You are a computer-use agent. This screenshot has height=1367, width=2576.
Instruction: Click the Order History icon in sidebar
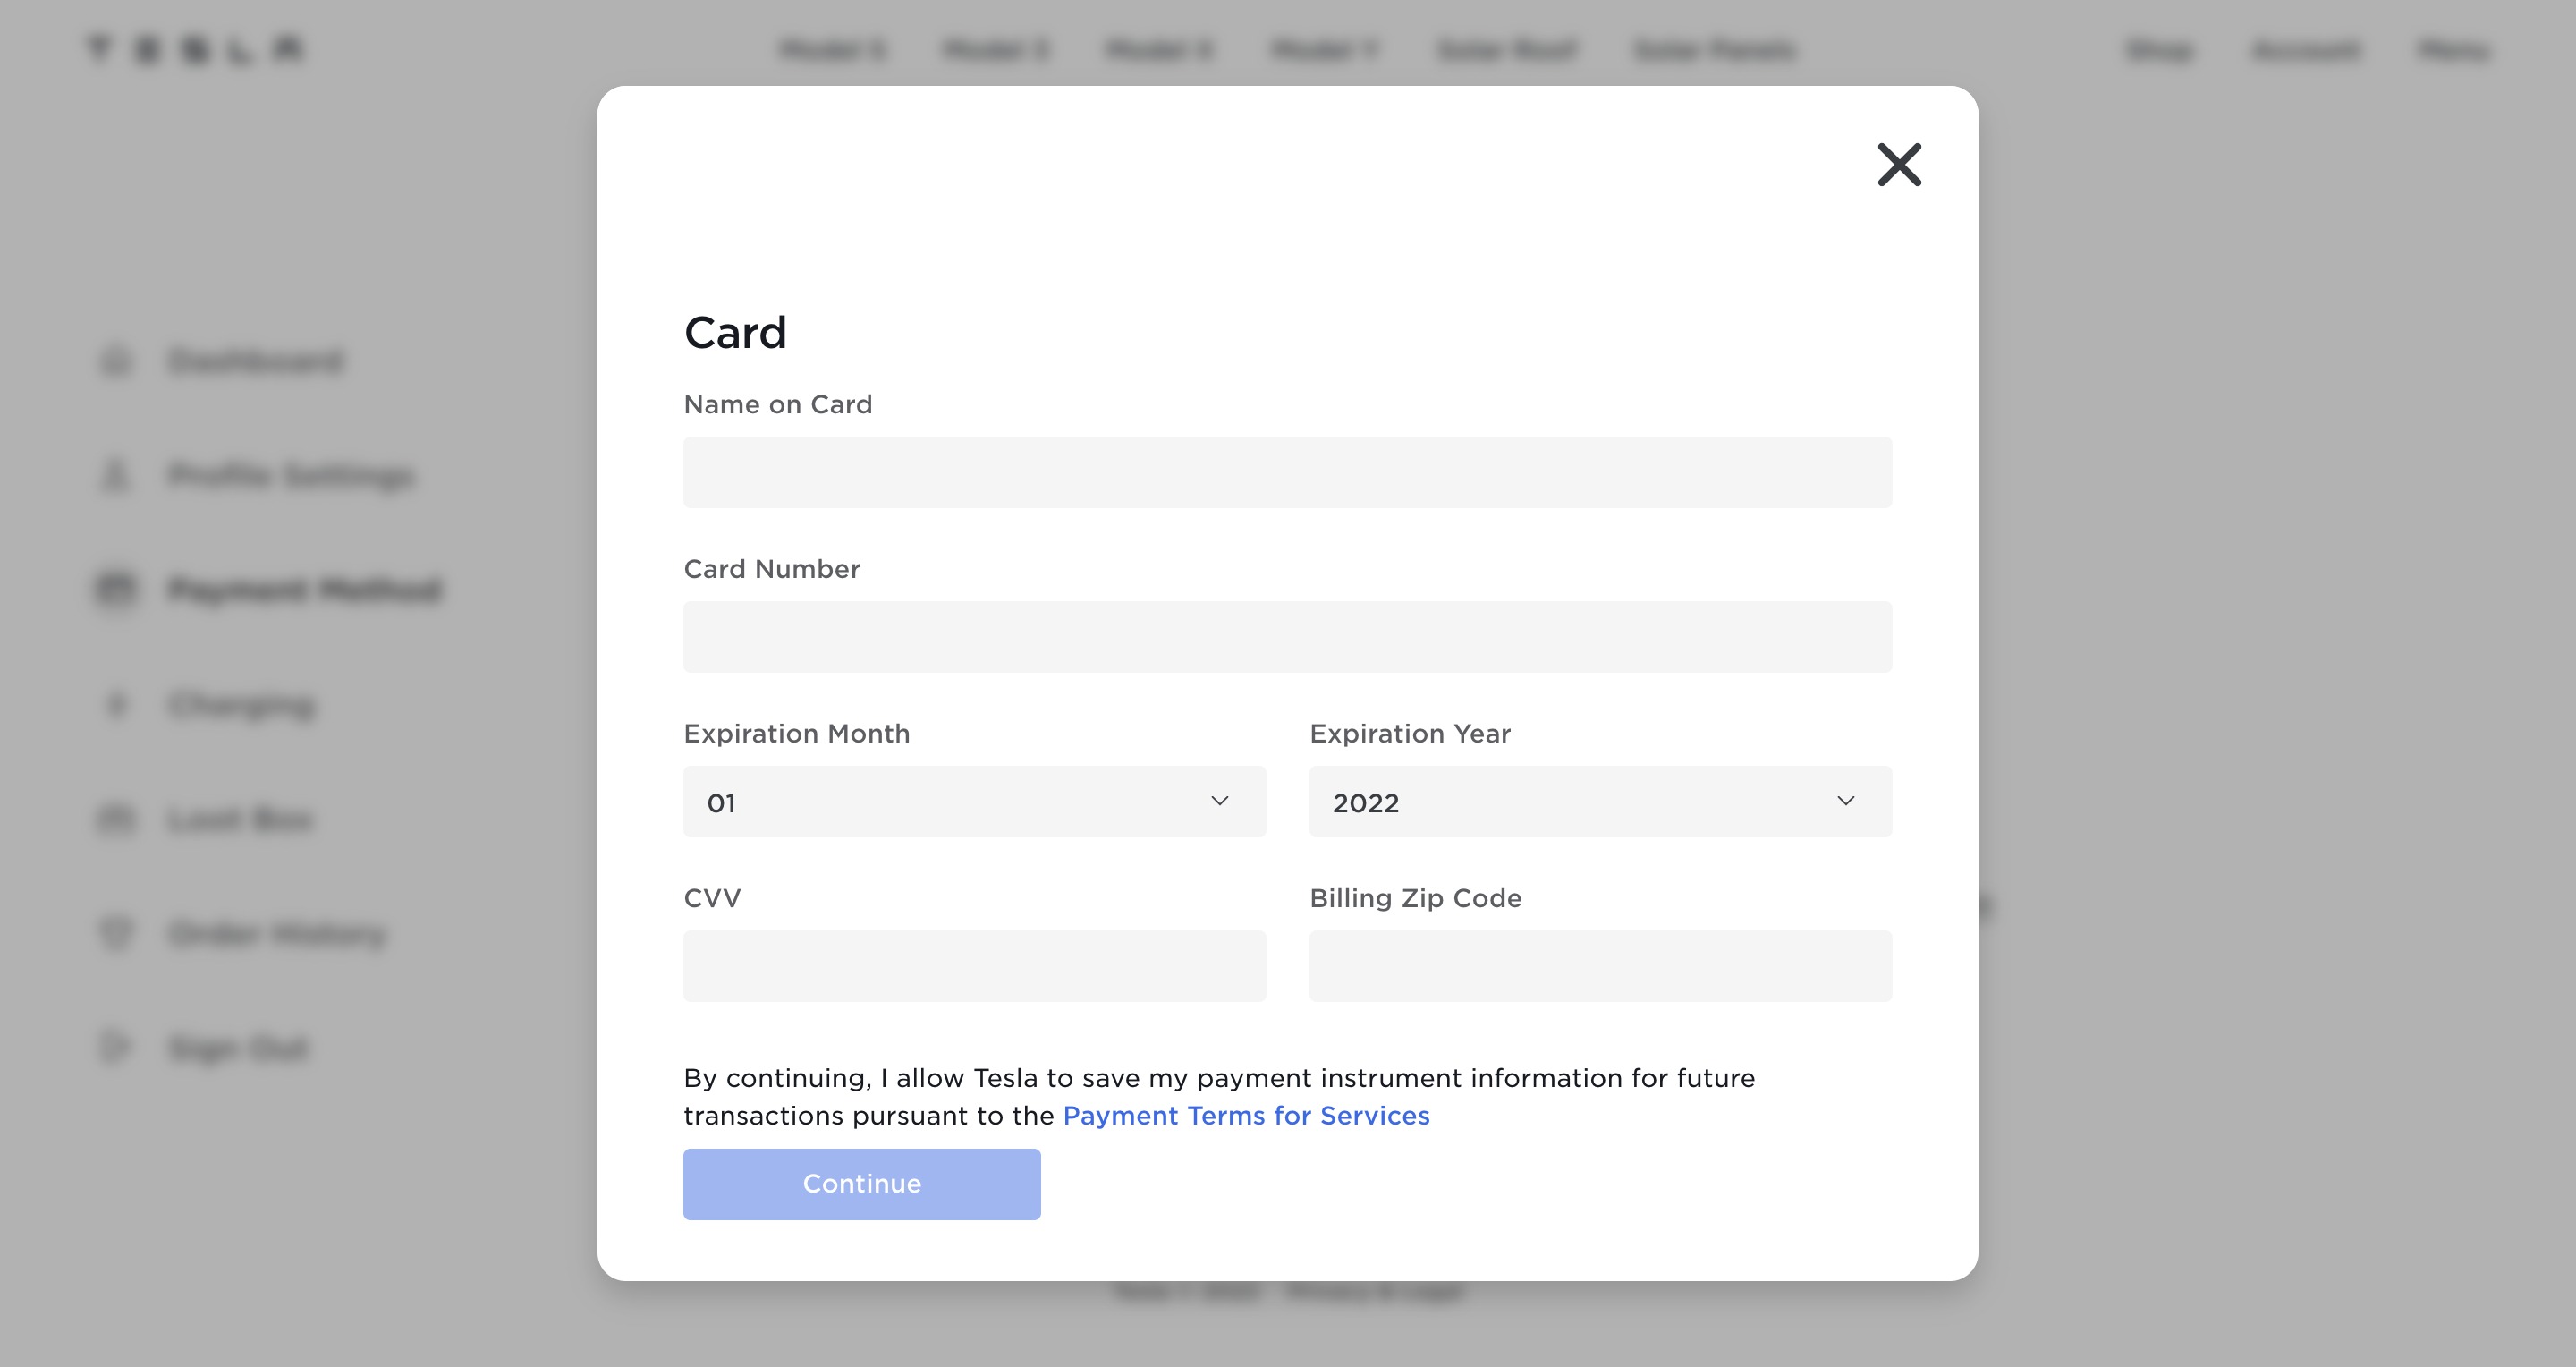click(x=116, y=933)
